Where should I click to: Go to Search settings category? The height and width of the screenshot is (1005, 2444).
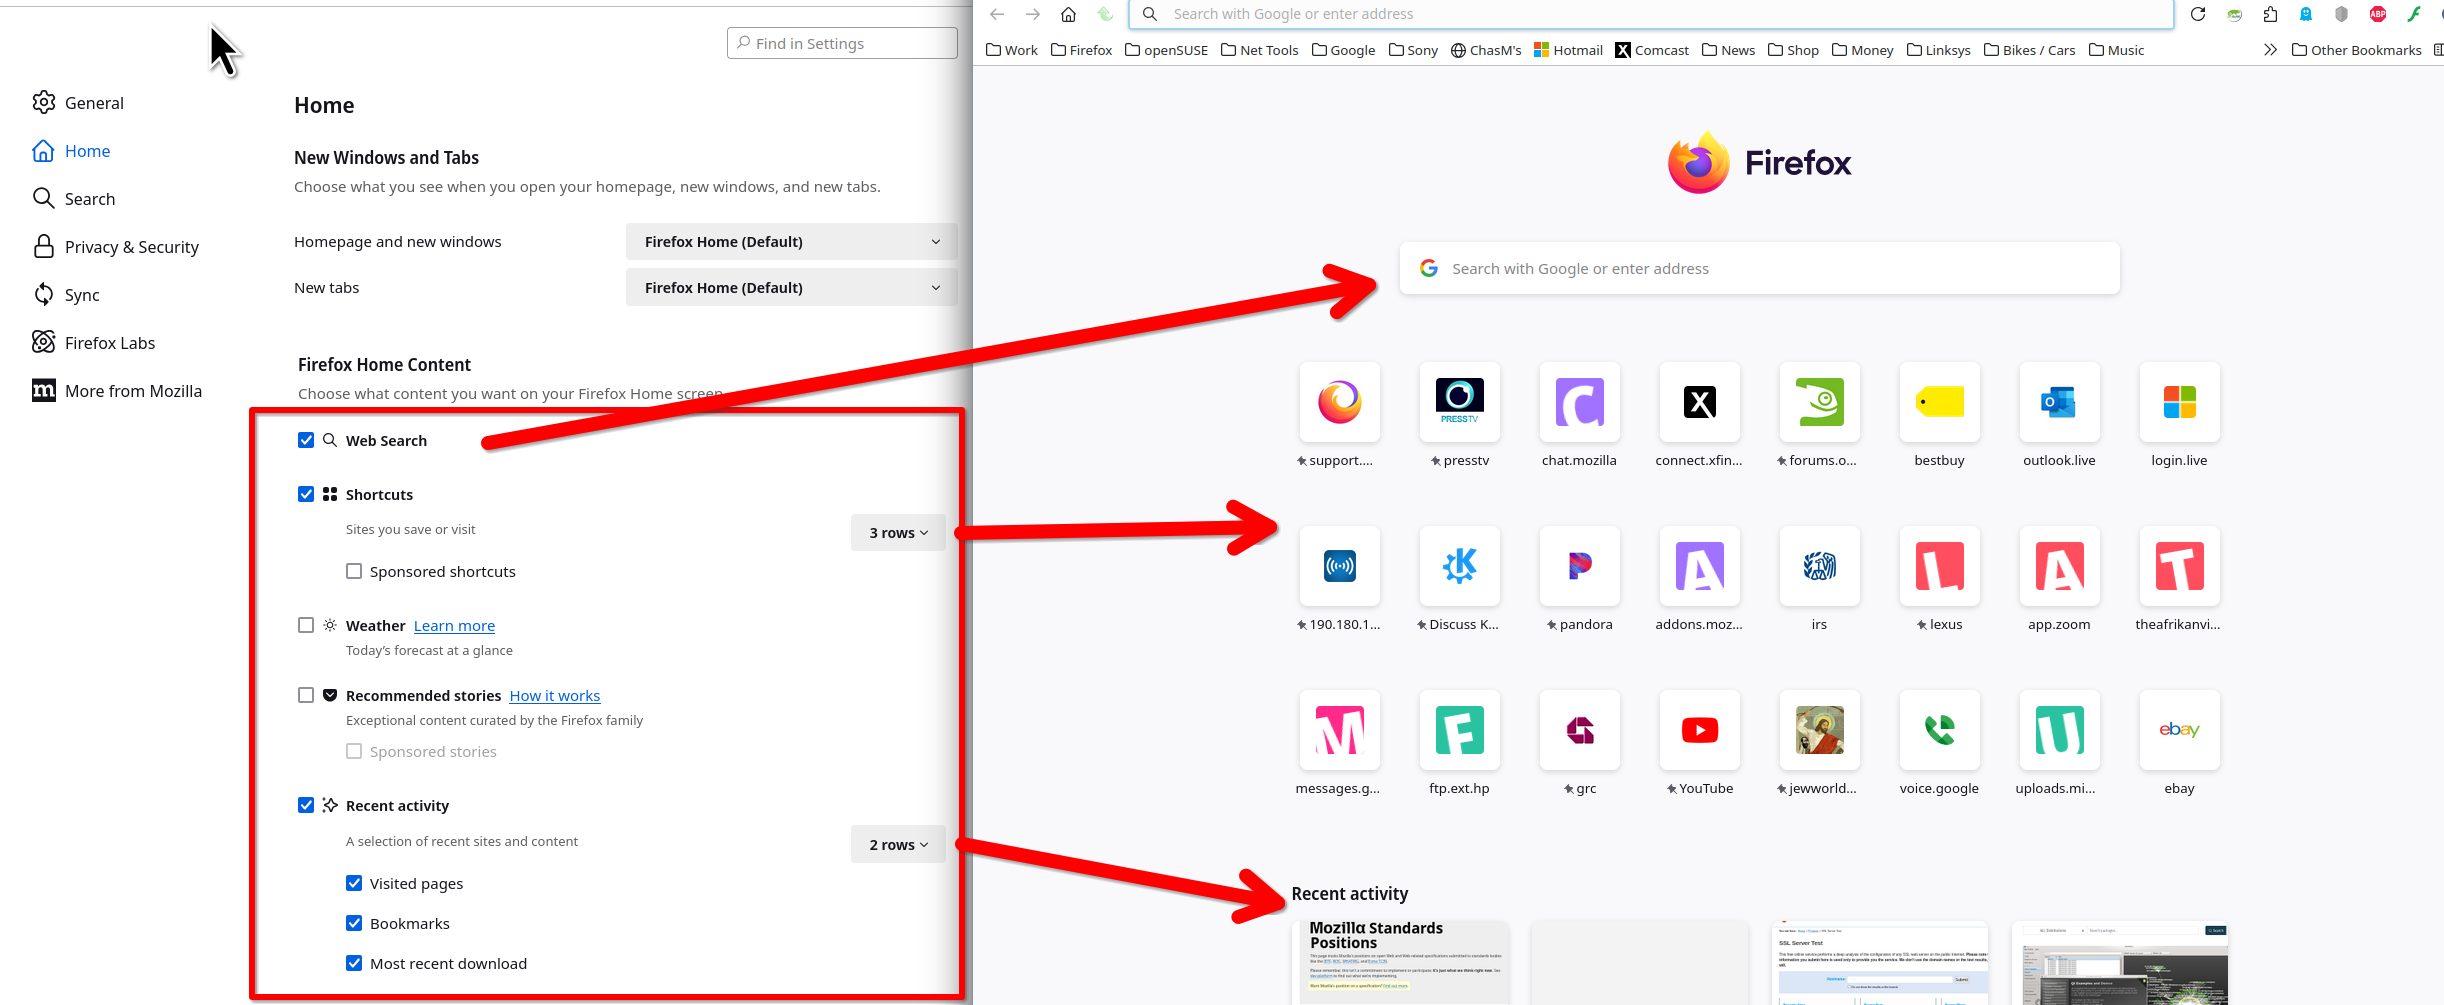74,199
